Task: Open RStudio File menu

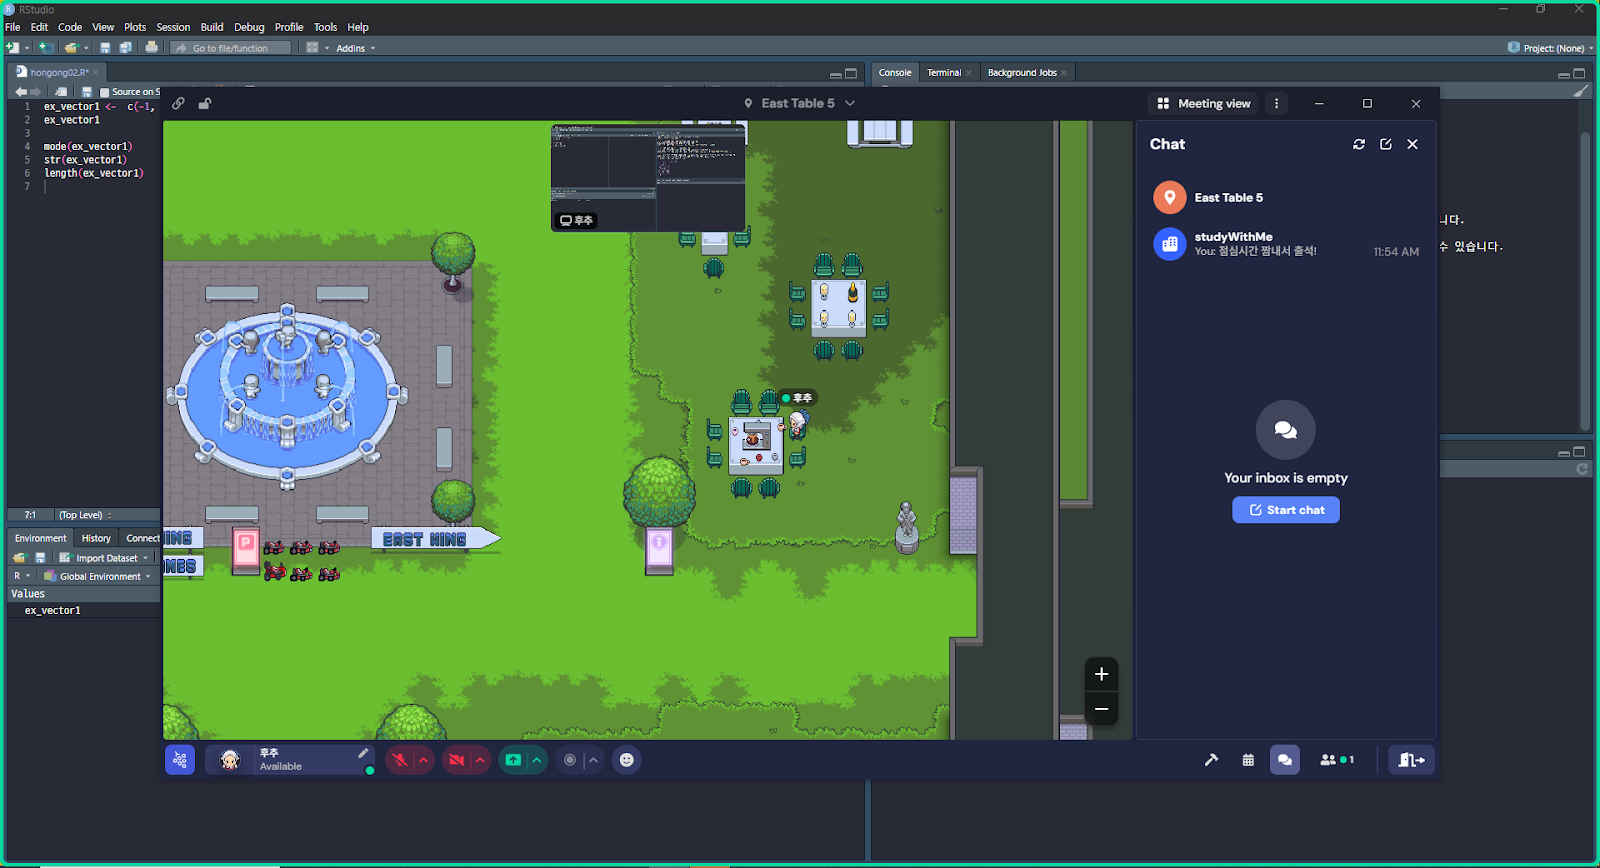Action: pos(12,27)
